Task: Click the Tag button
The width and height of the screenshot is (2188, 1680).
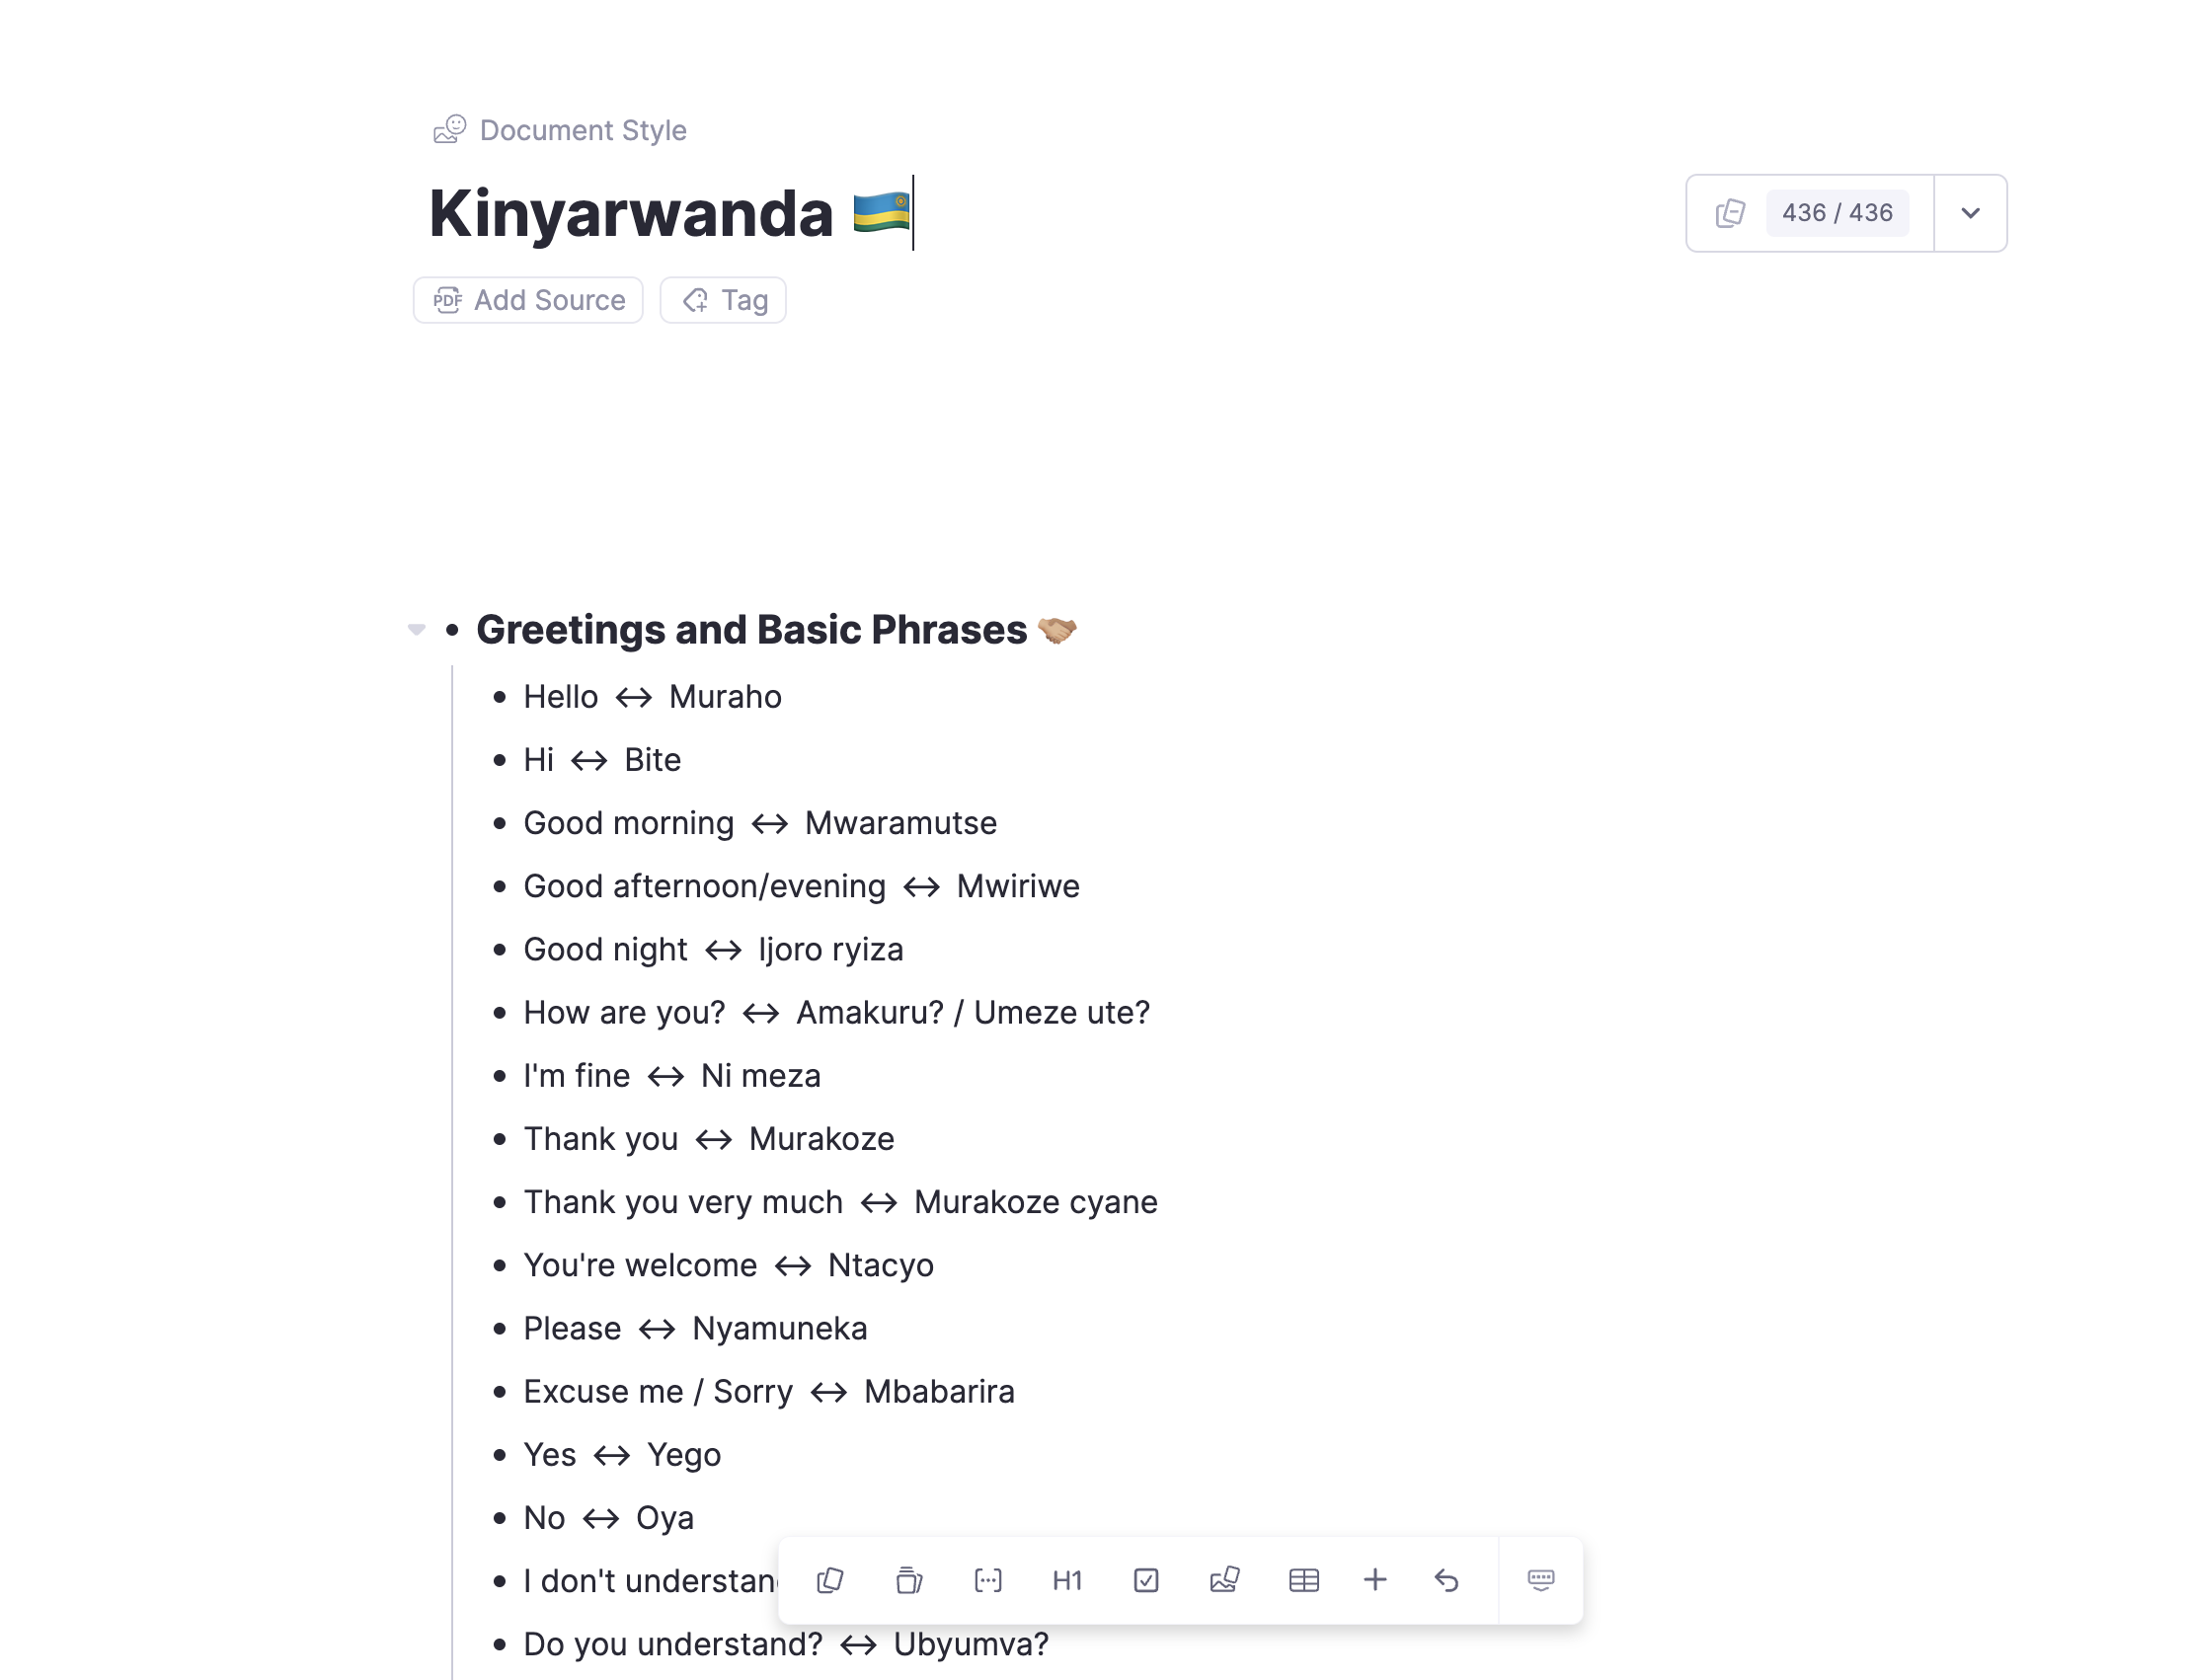Action: point(723,300)
